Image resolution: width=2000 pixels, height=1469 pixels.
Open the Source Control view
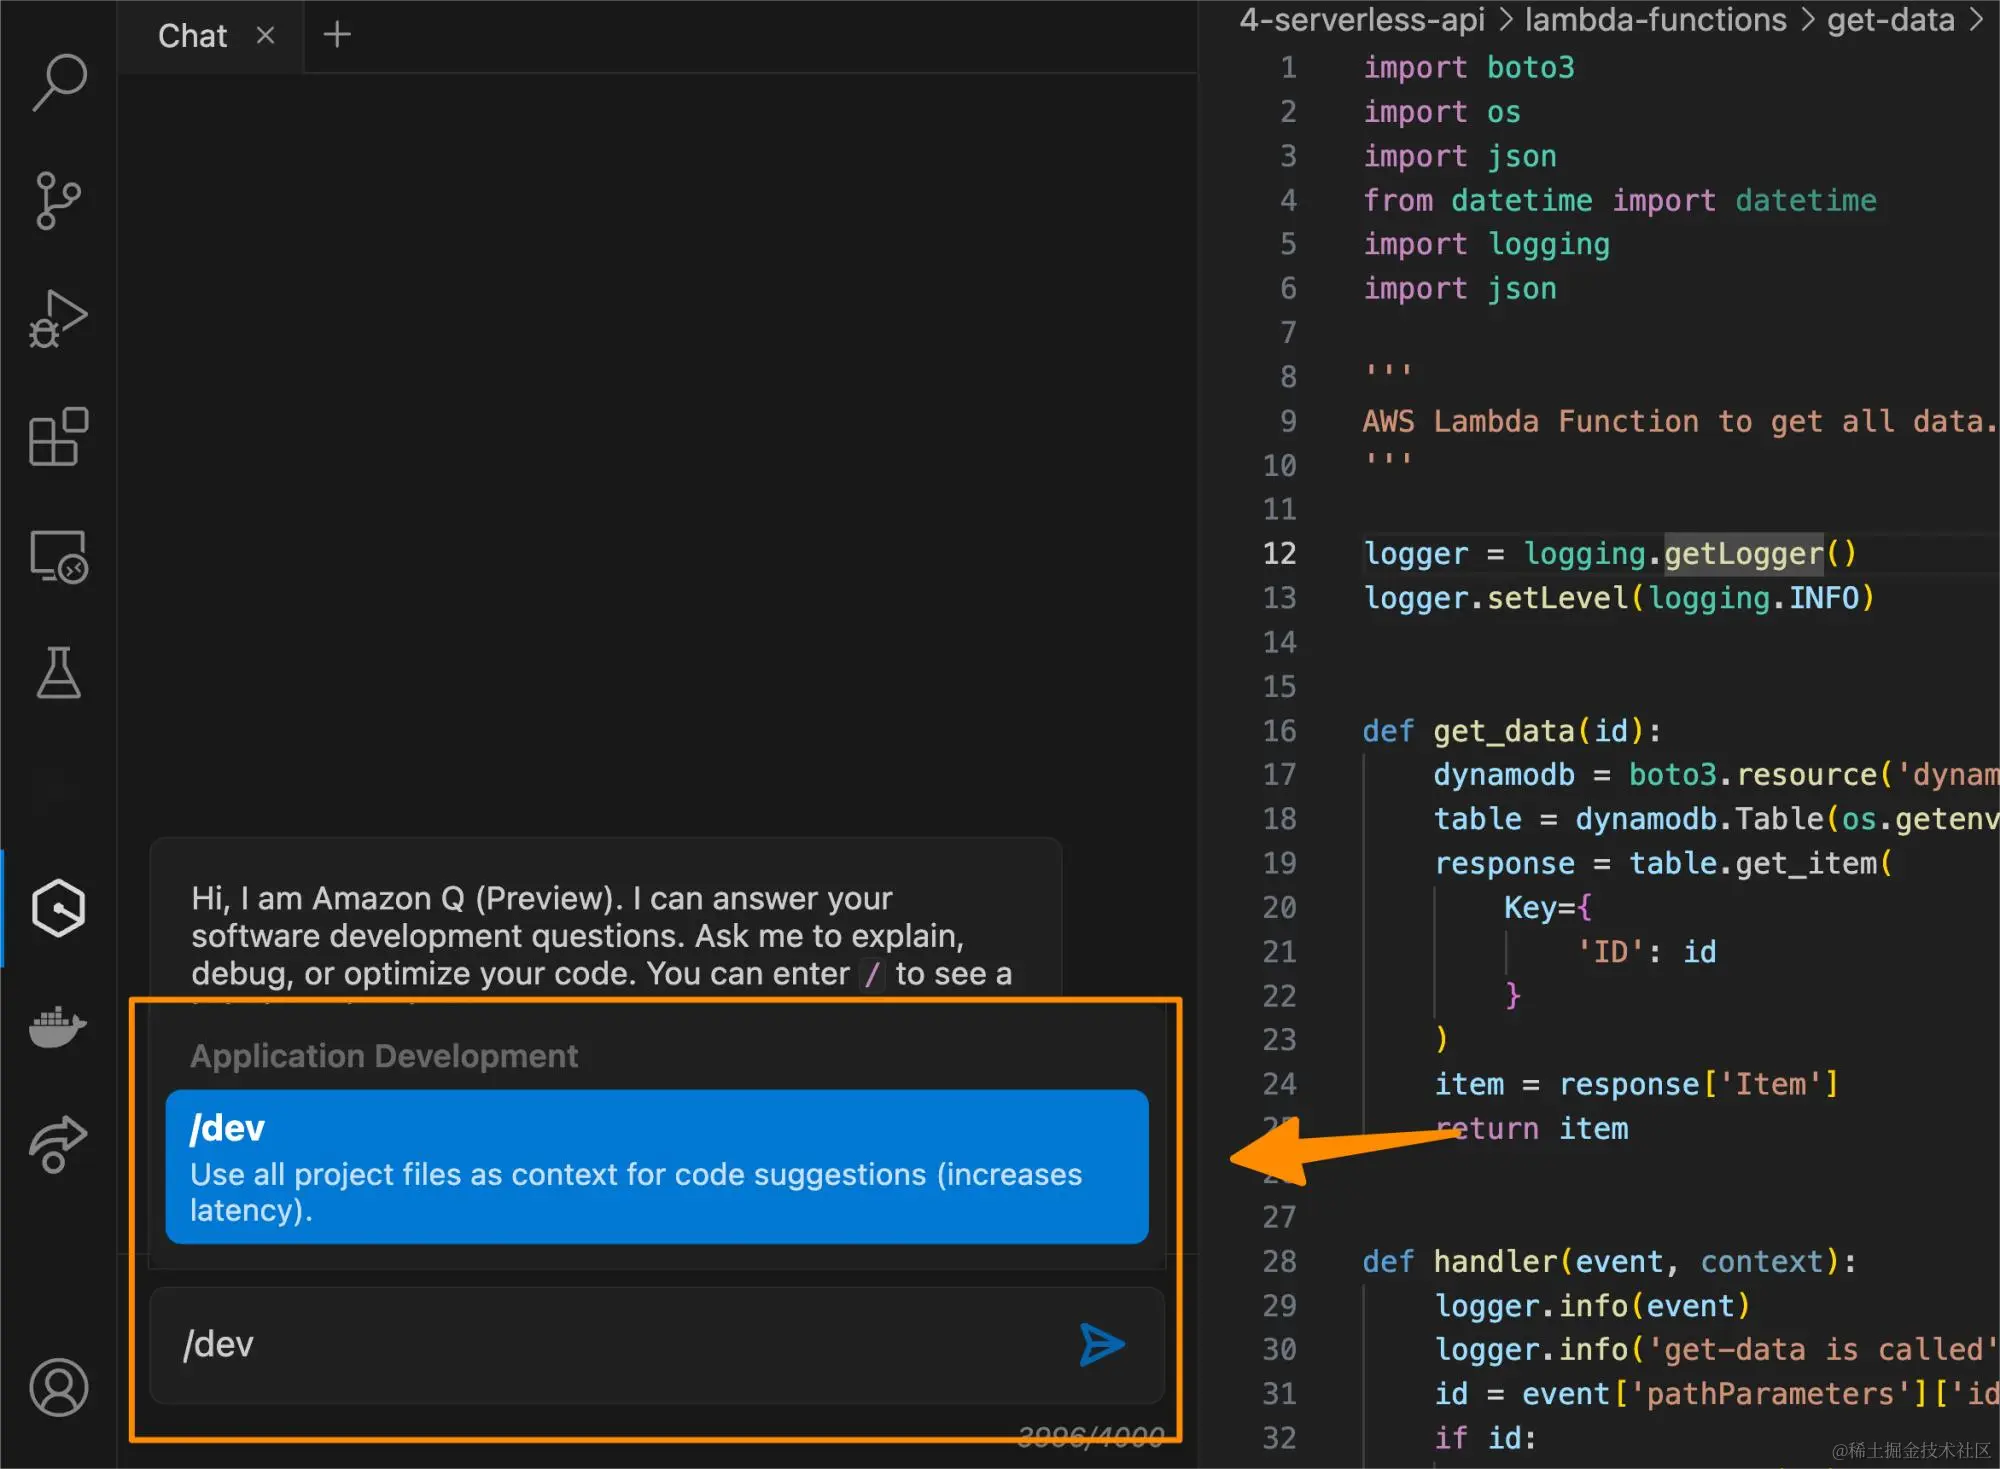pyautogui.click(x=59, y=200)
